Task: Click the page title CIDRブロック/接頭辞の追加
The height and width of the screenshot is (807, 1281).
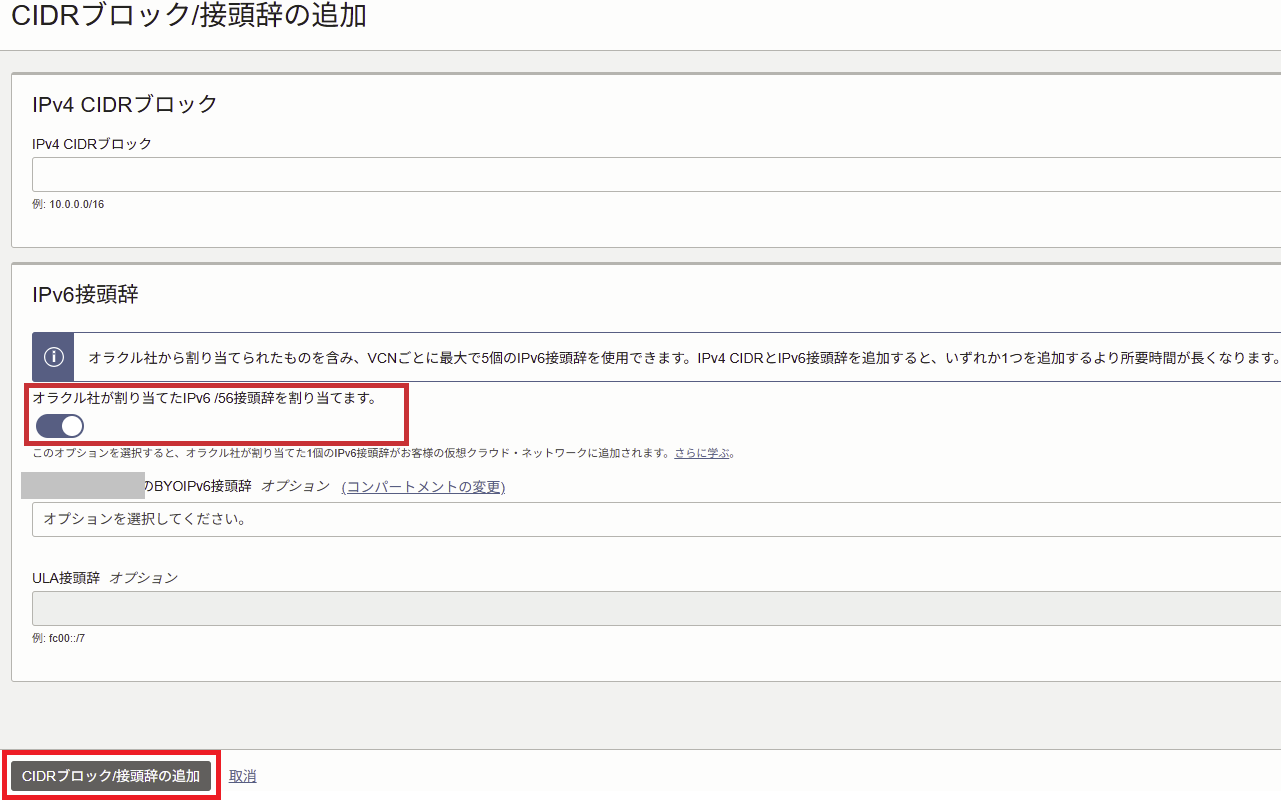Action: pyautogui.click(x=188, y=15)
